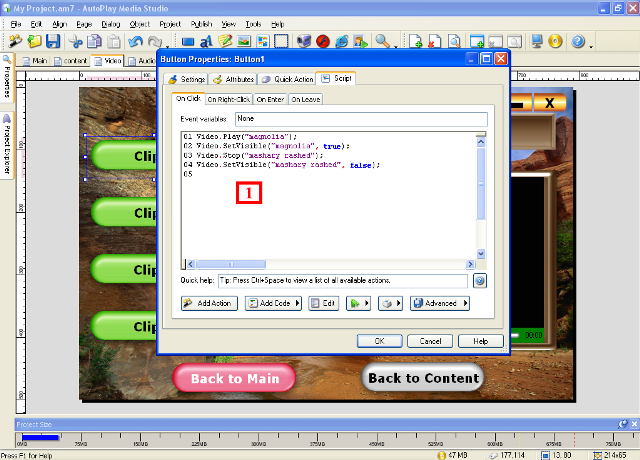Click the Open folder toolbar icon
The width and height of the screenshot is (640, 460).
pos(34,42)
